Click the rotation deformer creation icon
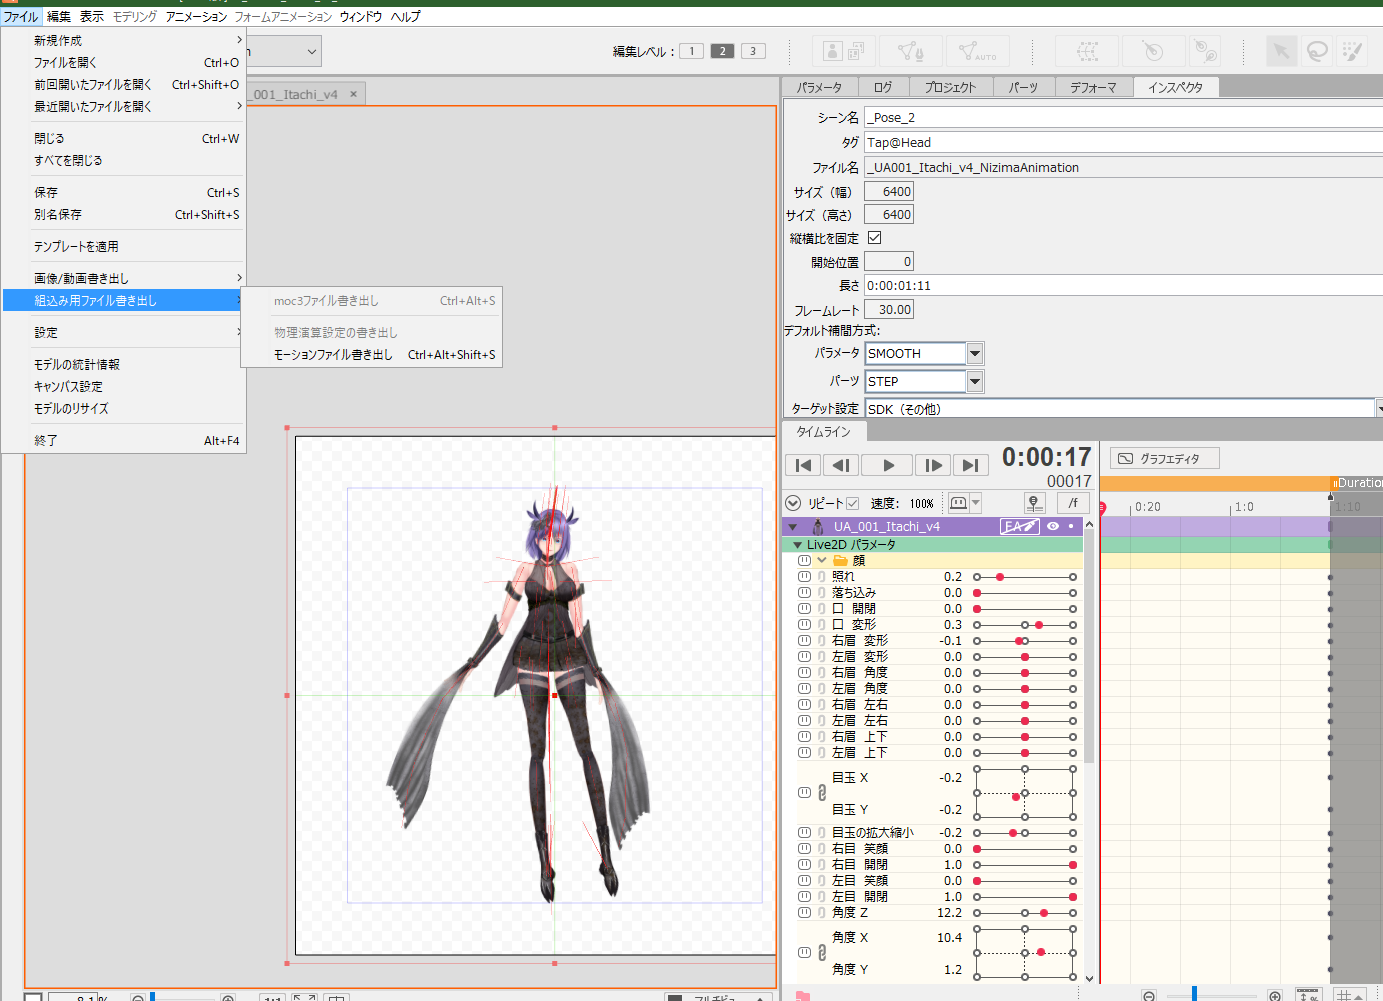This screenshot has width=1383, height=1001. coord(1153,51)
